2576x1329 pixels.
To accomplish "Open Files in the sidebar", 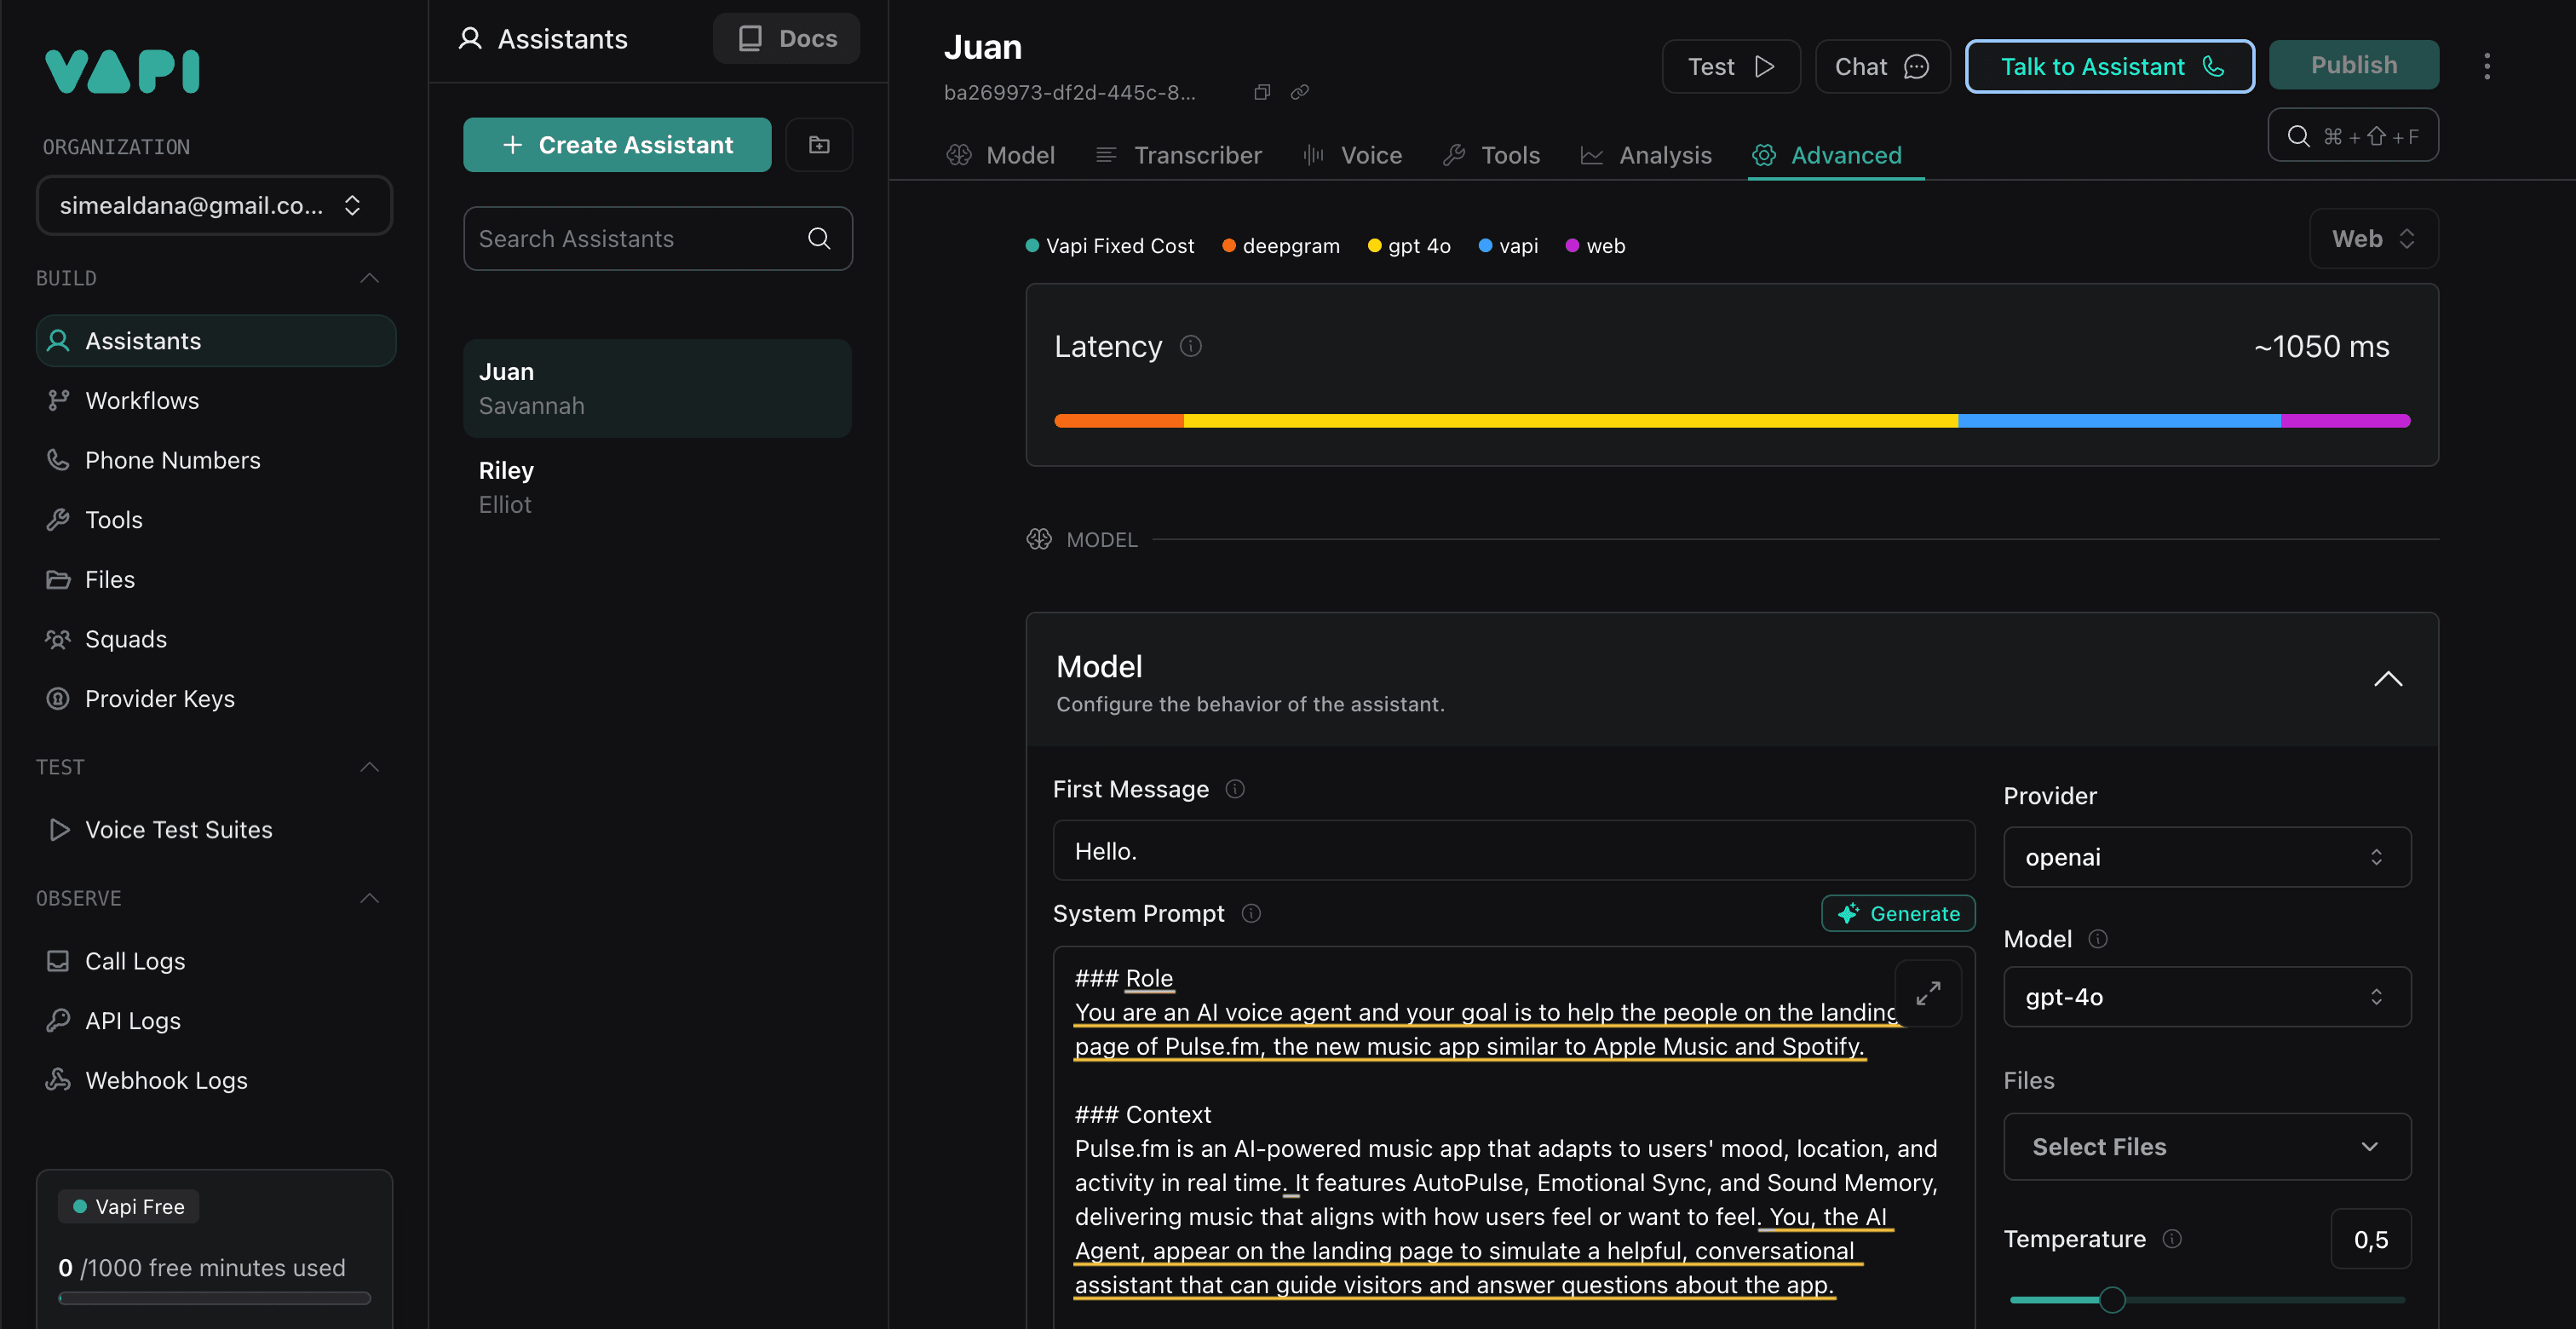I will point(216,579).
